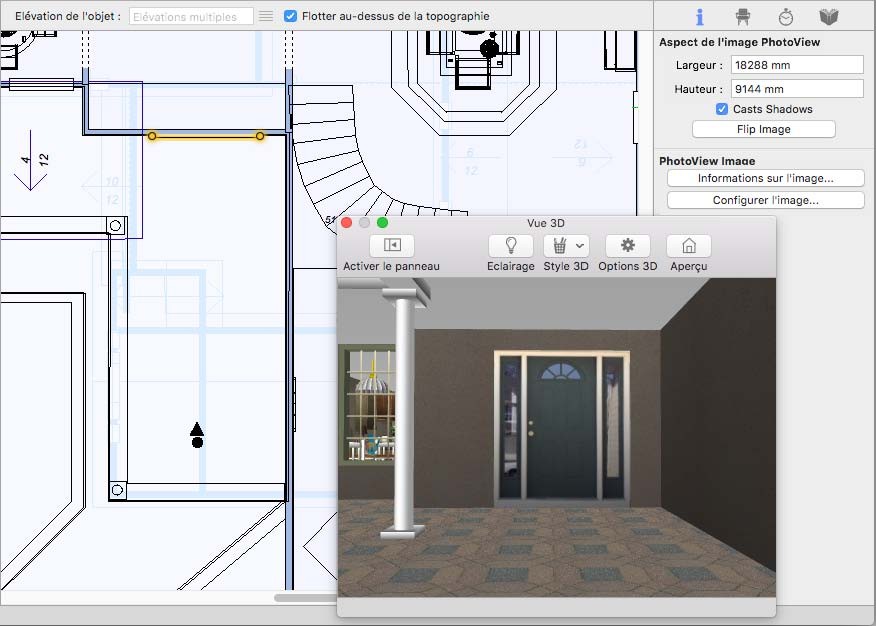Click Configurer l'image button

765,200
